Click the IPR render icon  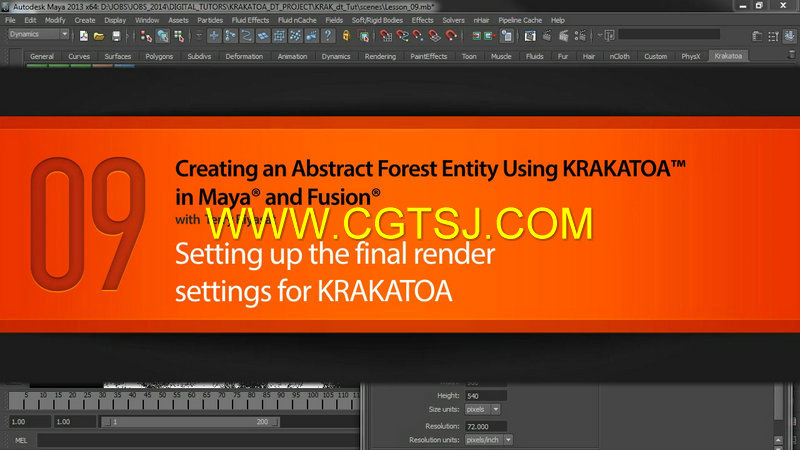pyautogui.click(x=564, y=36)
